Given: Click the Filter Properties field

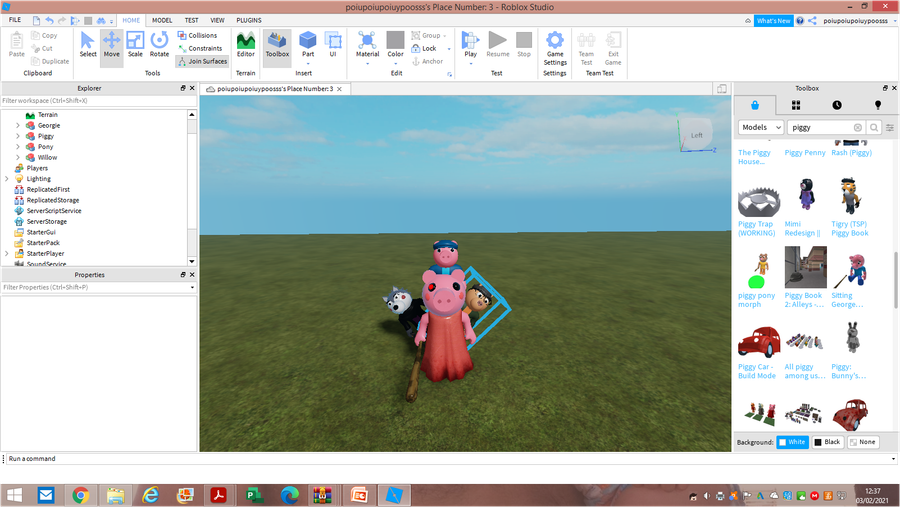Looking at the screenshot, I should (x=99, y=287).
